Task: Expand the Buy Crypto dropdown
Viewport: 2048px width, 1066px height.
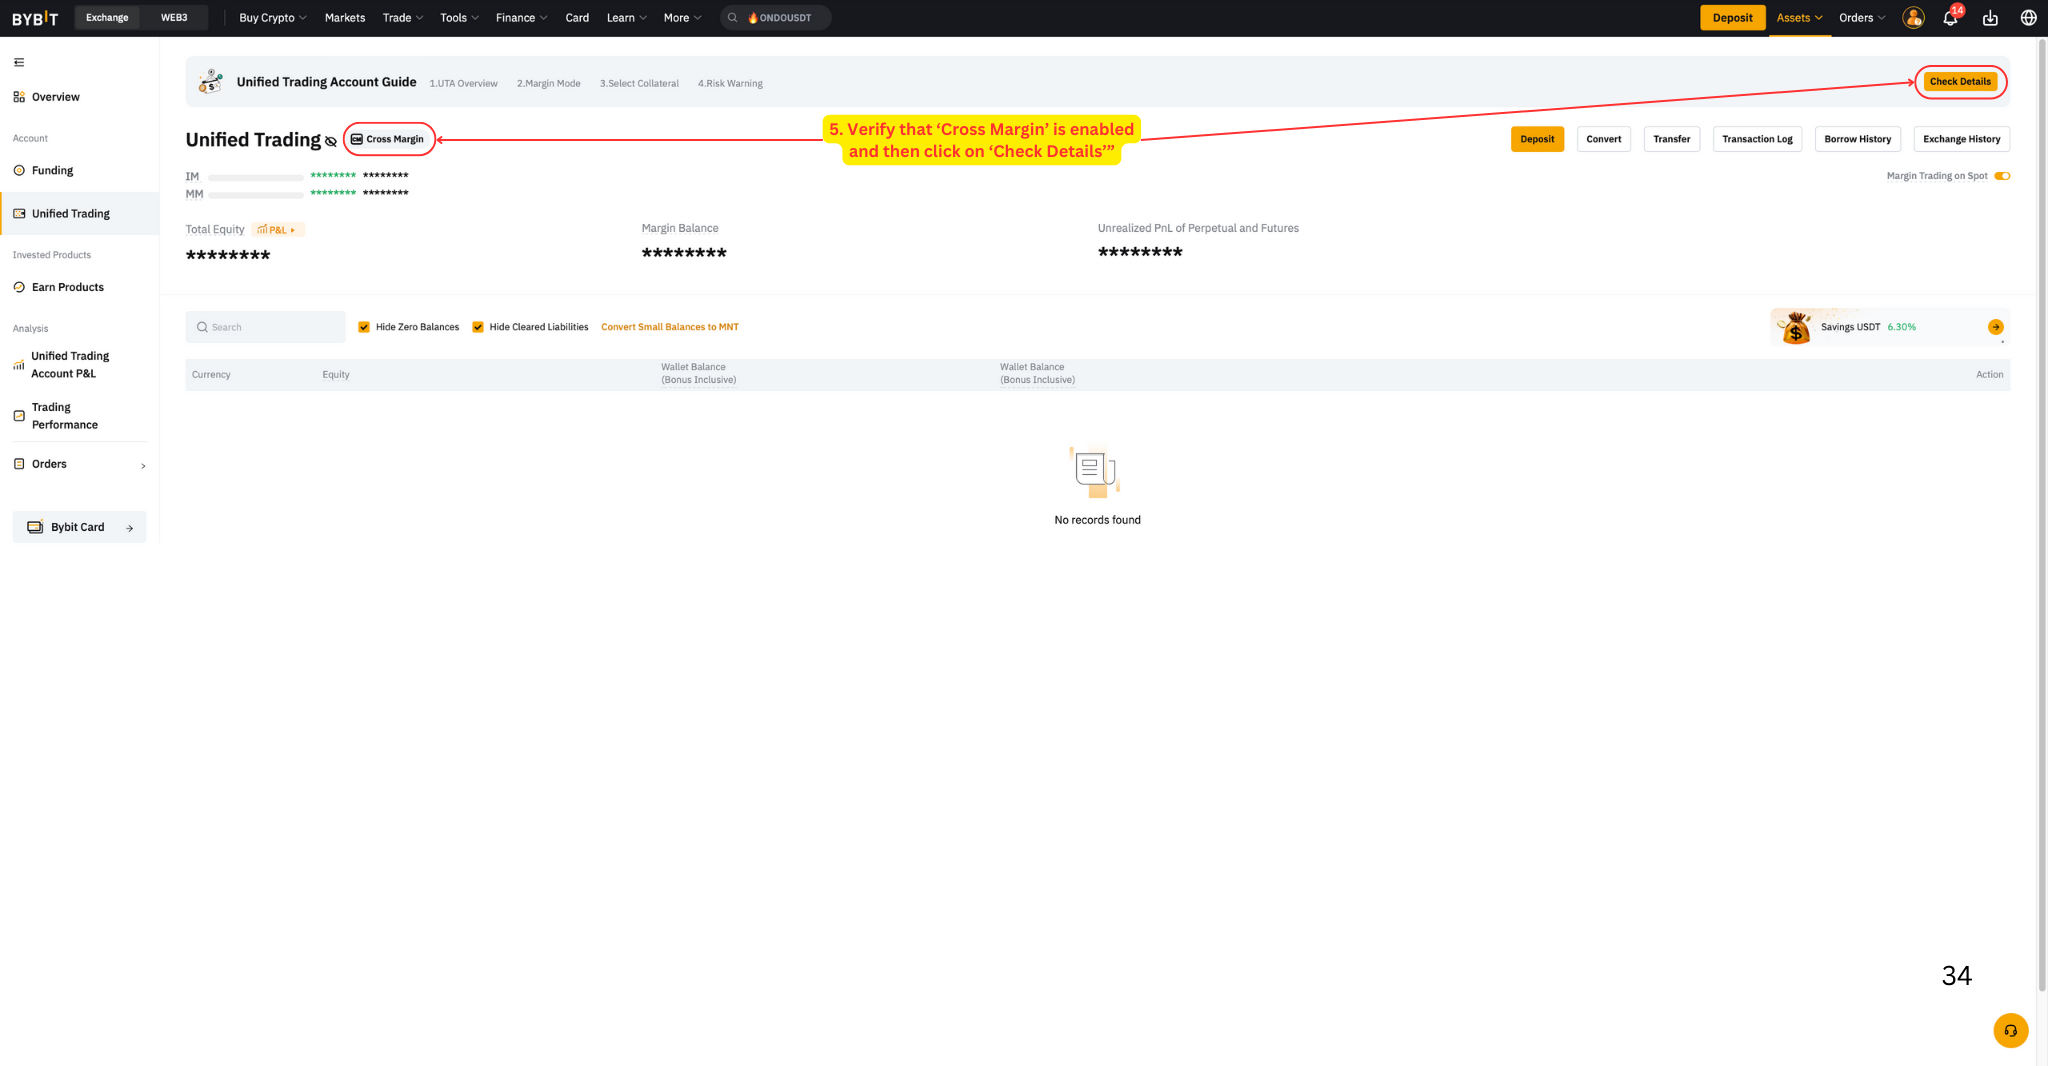Action: pyautogui.click(x=272, y=18)
